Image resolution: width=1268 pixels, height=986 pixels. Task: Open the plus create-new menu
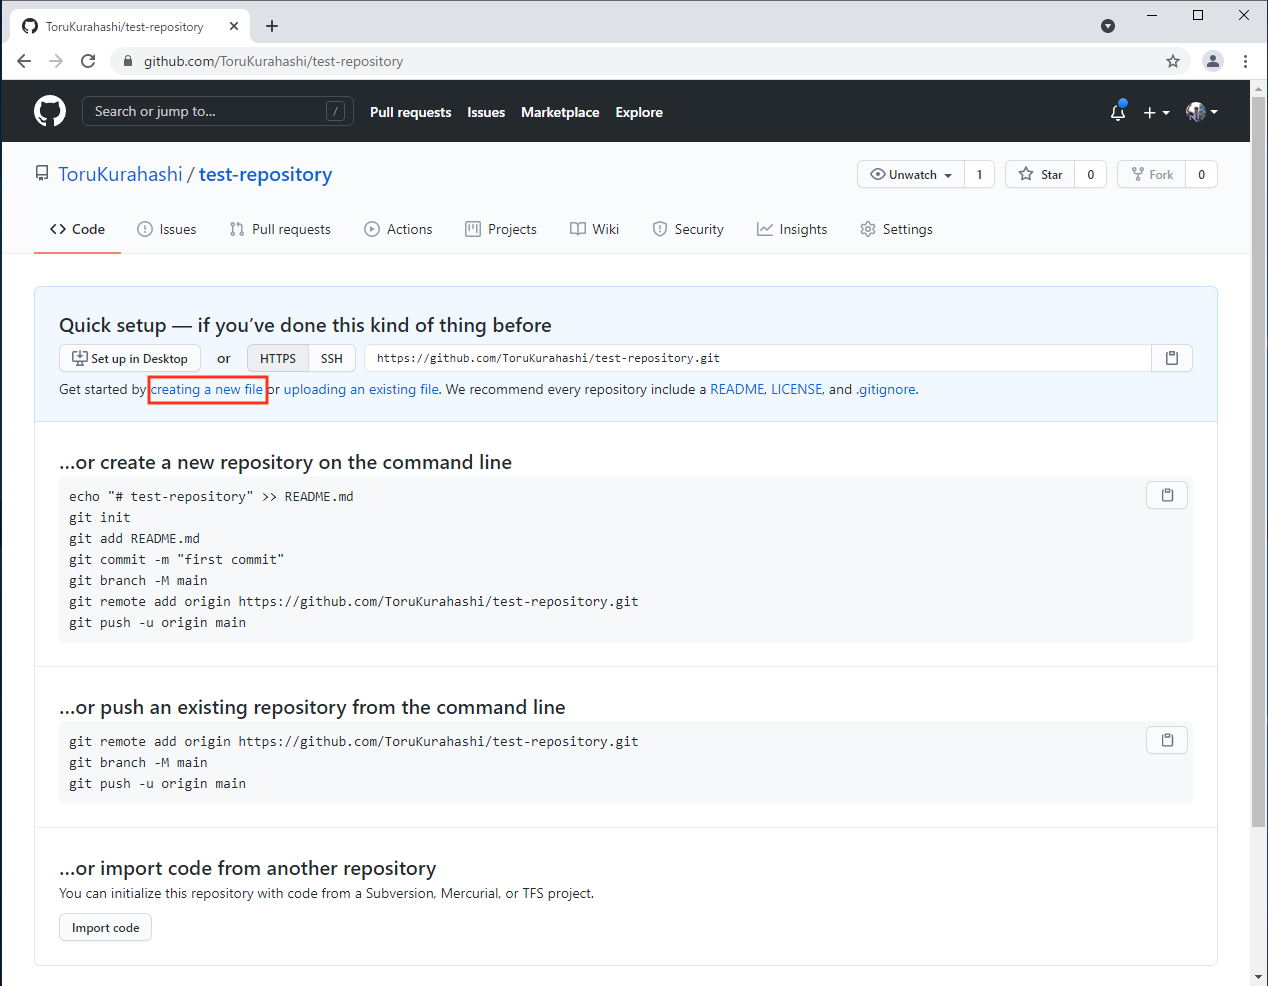1156,112
